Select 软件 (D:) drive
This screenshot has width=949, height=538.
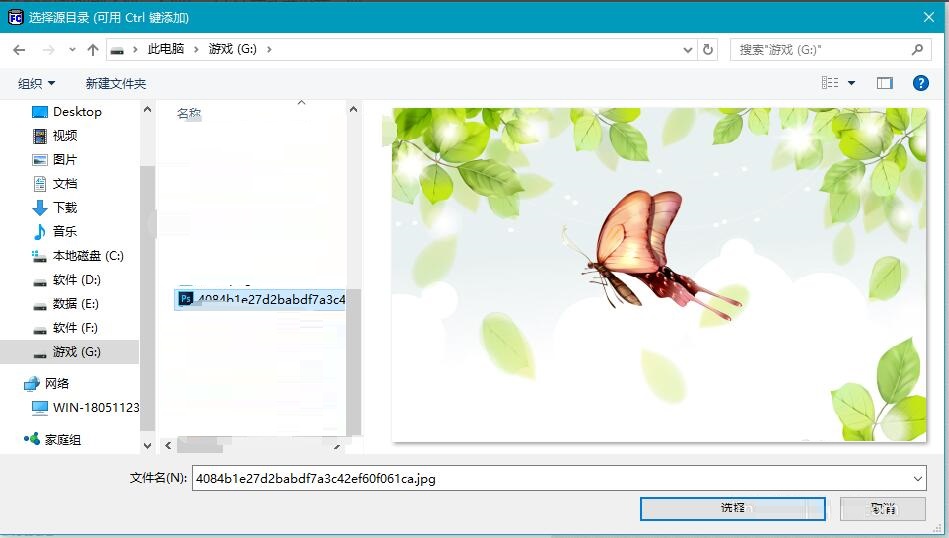tap(76, 280)
